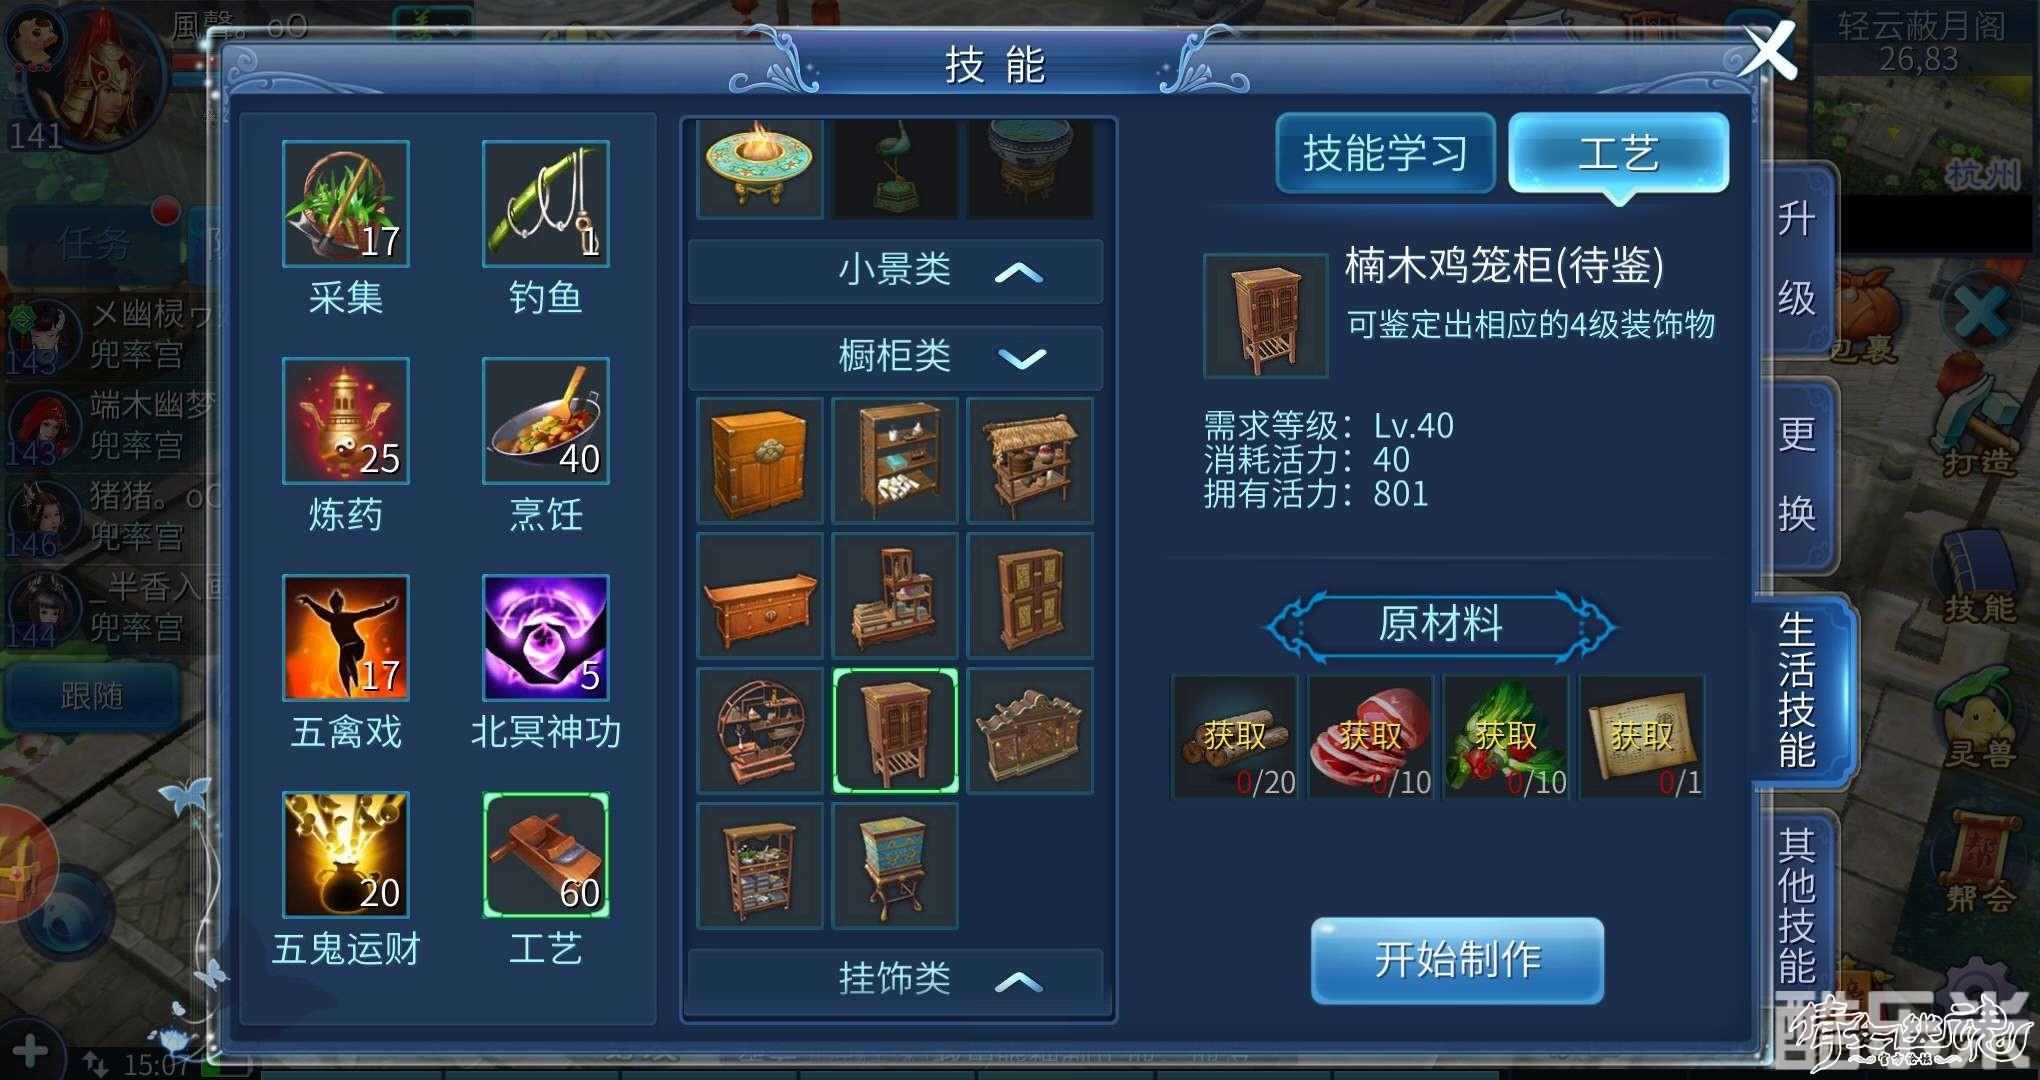The height and width of the screenshot is (1080, 2040).
Task: Open the 其他技能 side tab
Action: (1798, 905)
